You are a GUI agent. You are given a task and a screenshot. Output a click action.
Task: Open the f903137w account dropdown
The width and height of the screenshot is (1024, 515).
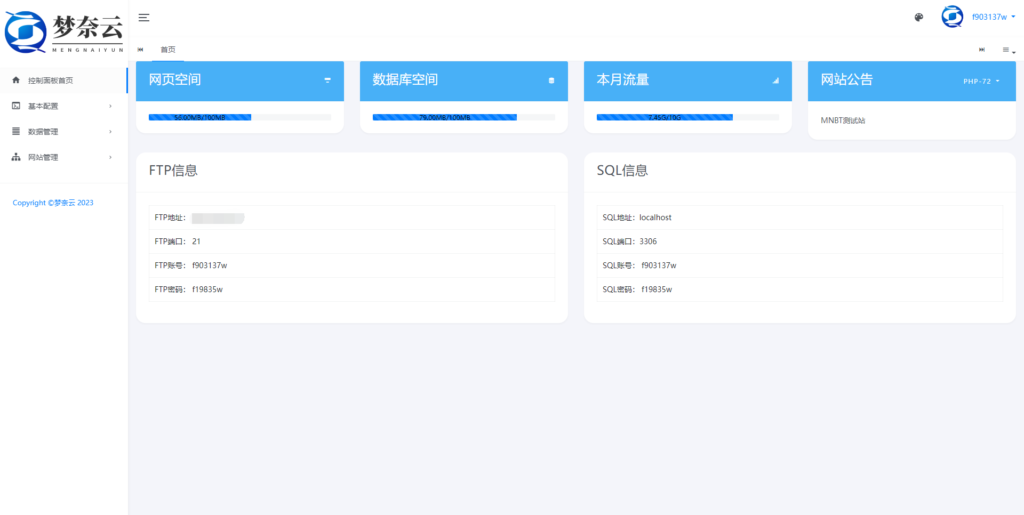pos(993,17)
